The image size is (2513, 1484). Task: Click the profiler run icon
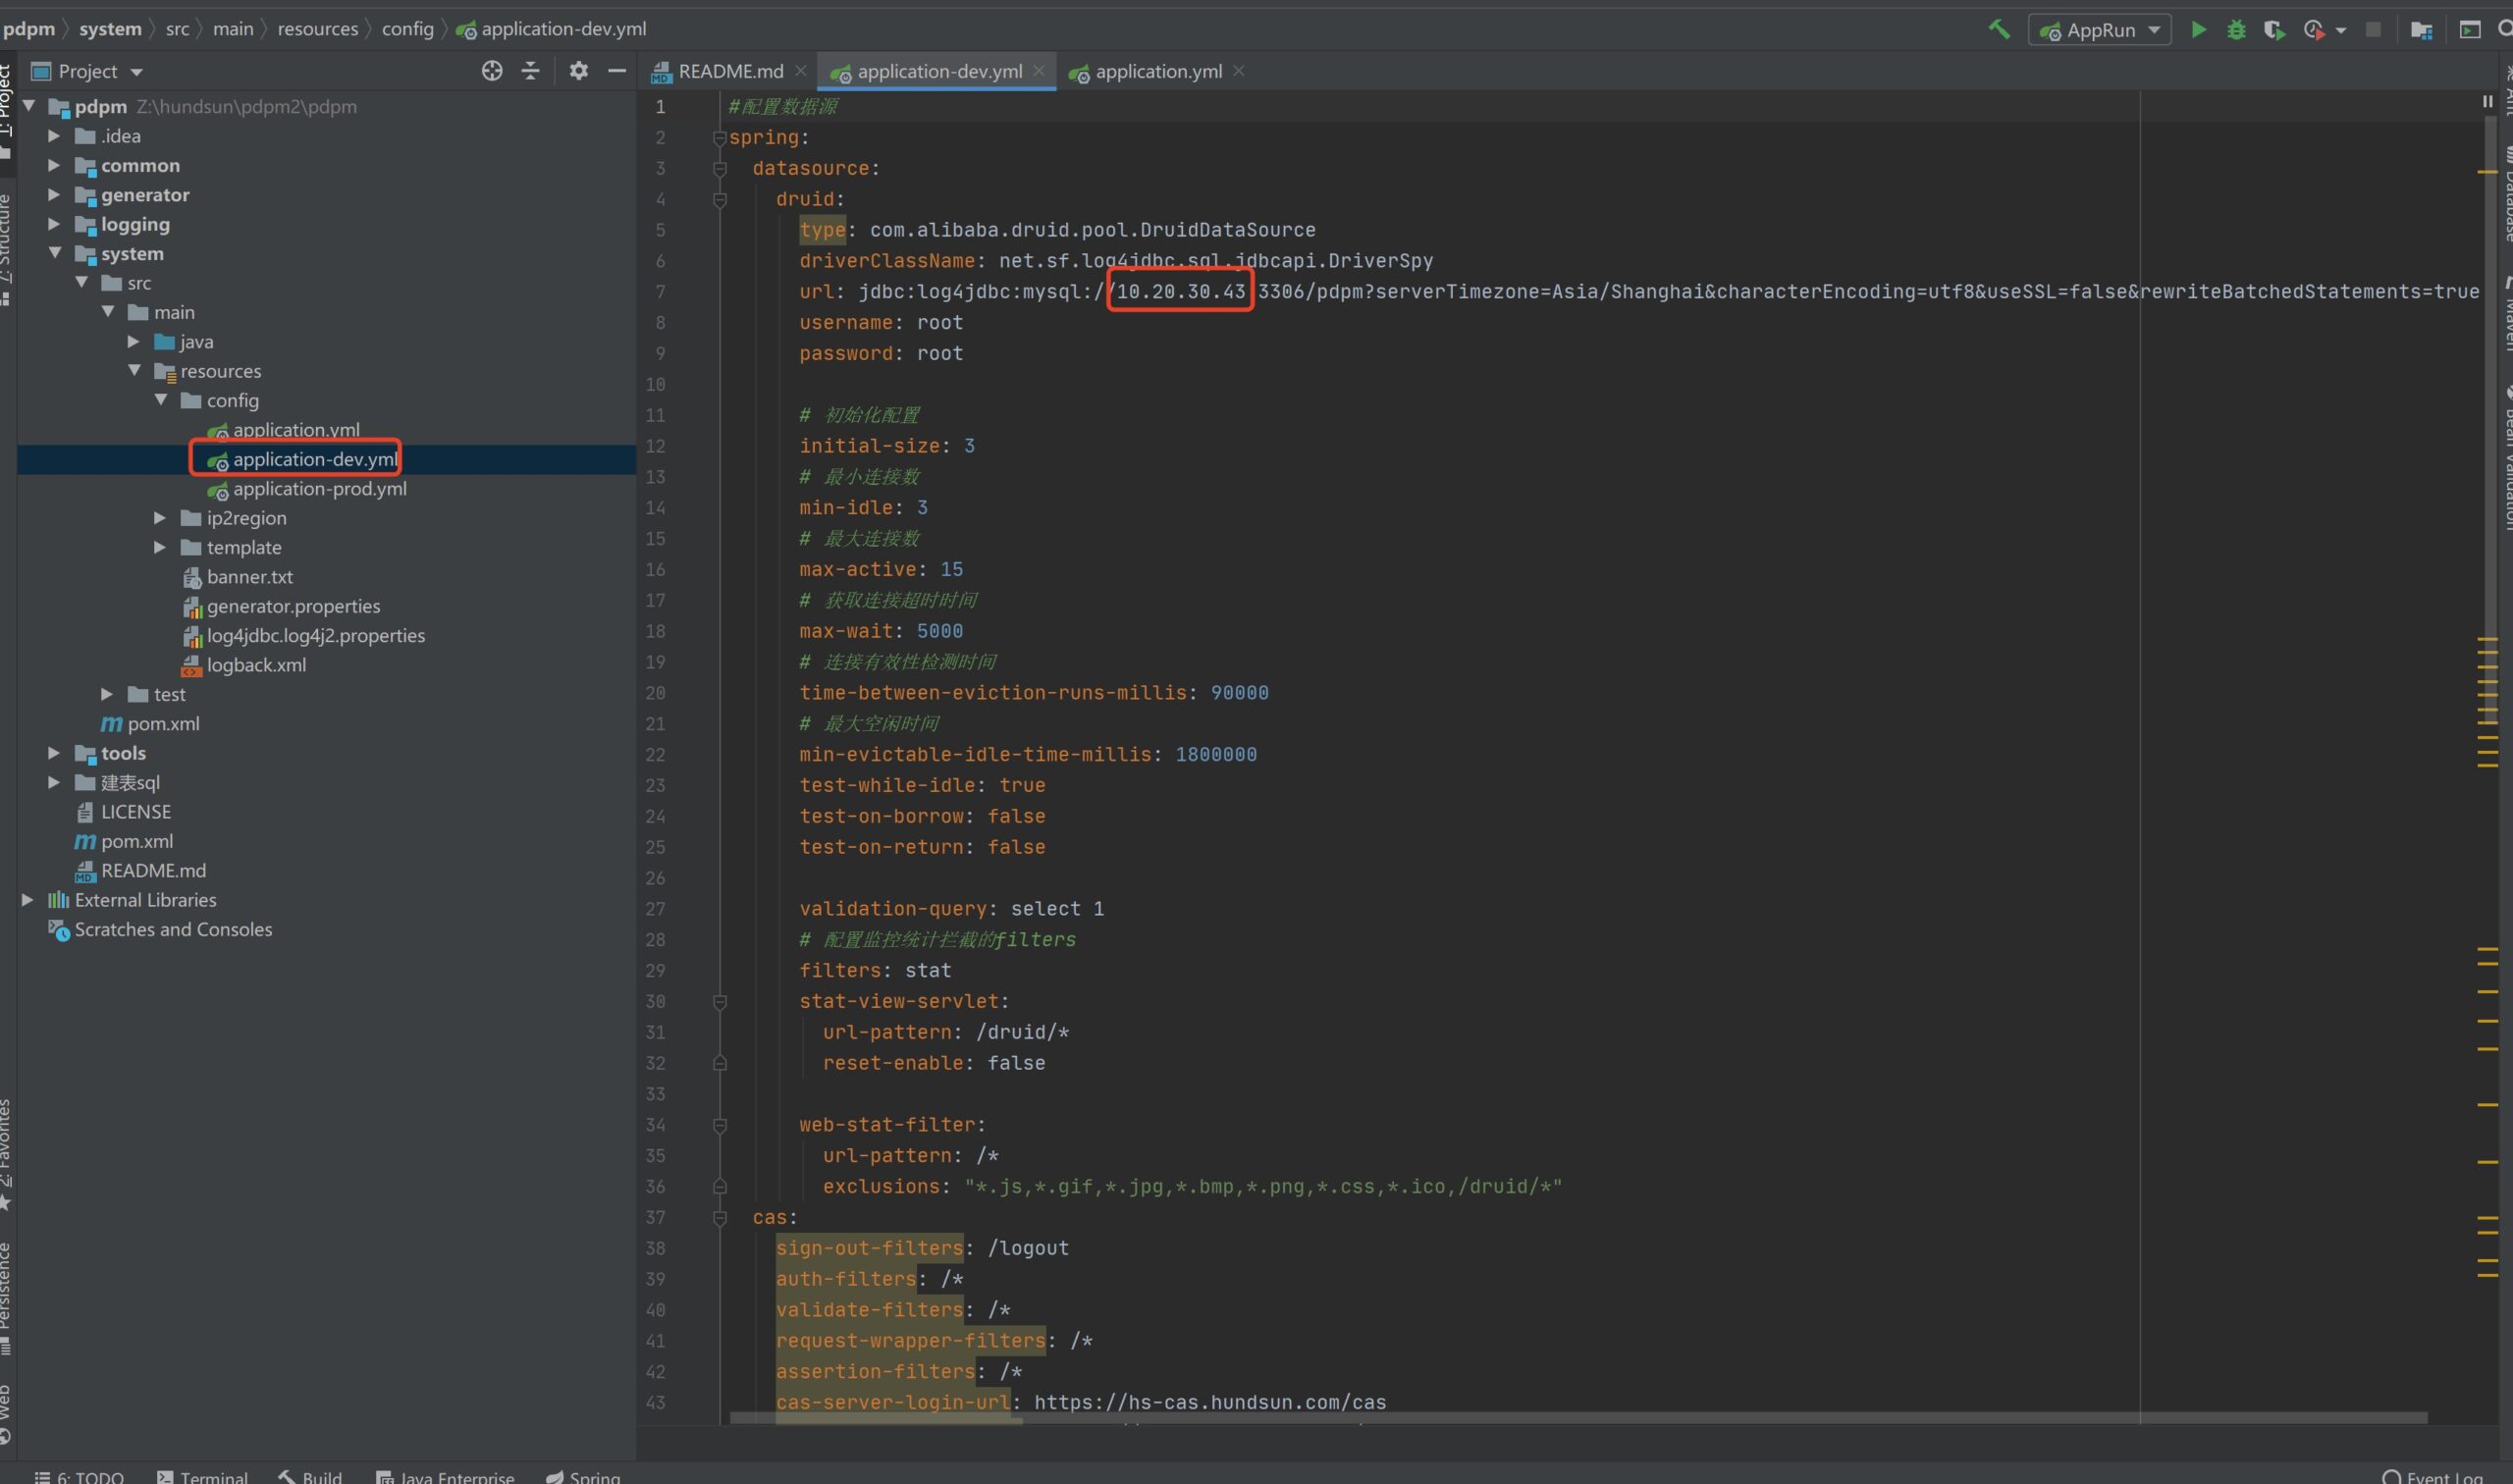[2313, 30]
